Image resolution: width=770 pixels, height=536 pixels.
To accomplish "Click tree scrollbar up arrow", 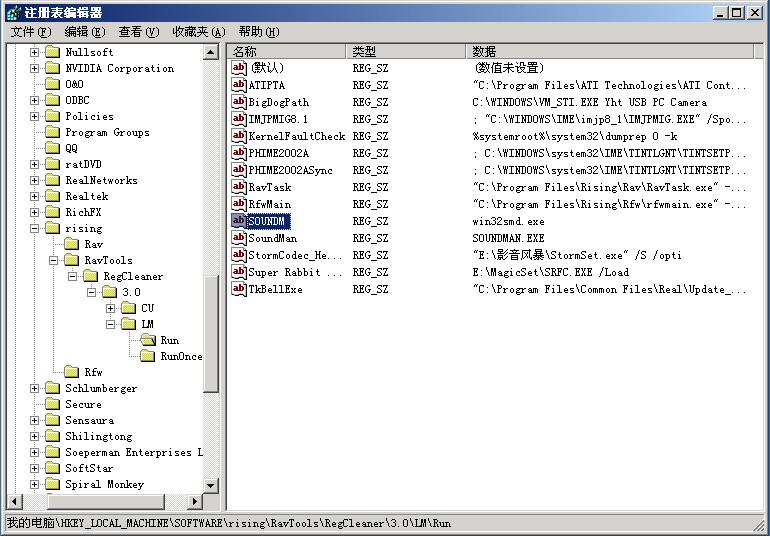I will tap(211, 52).
